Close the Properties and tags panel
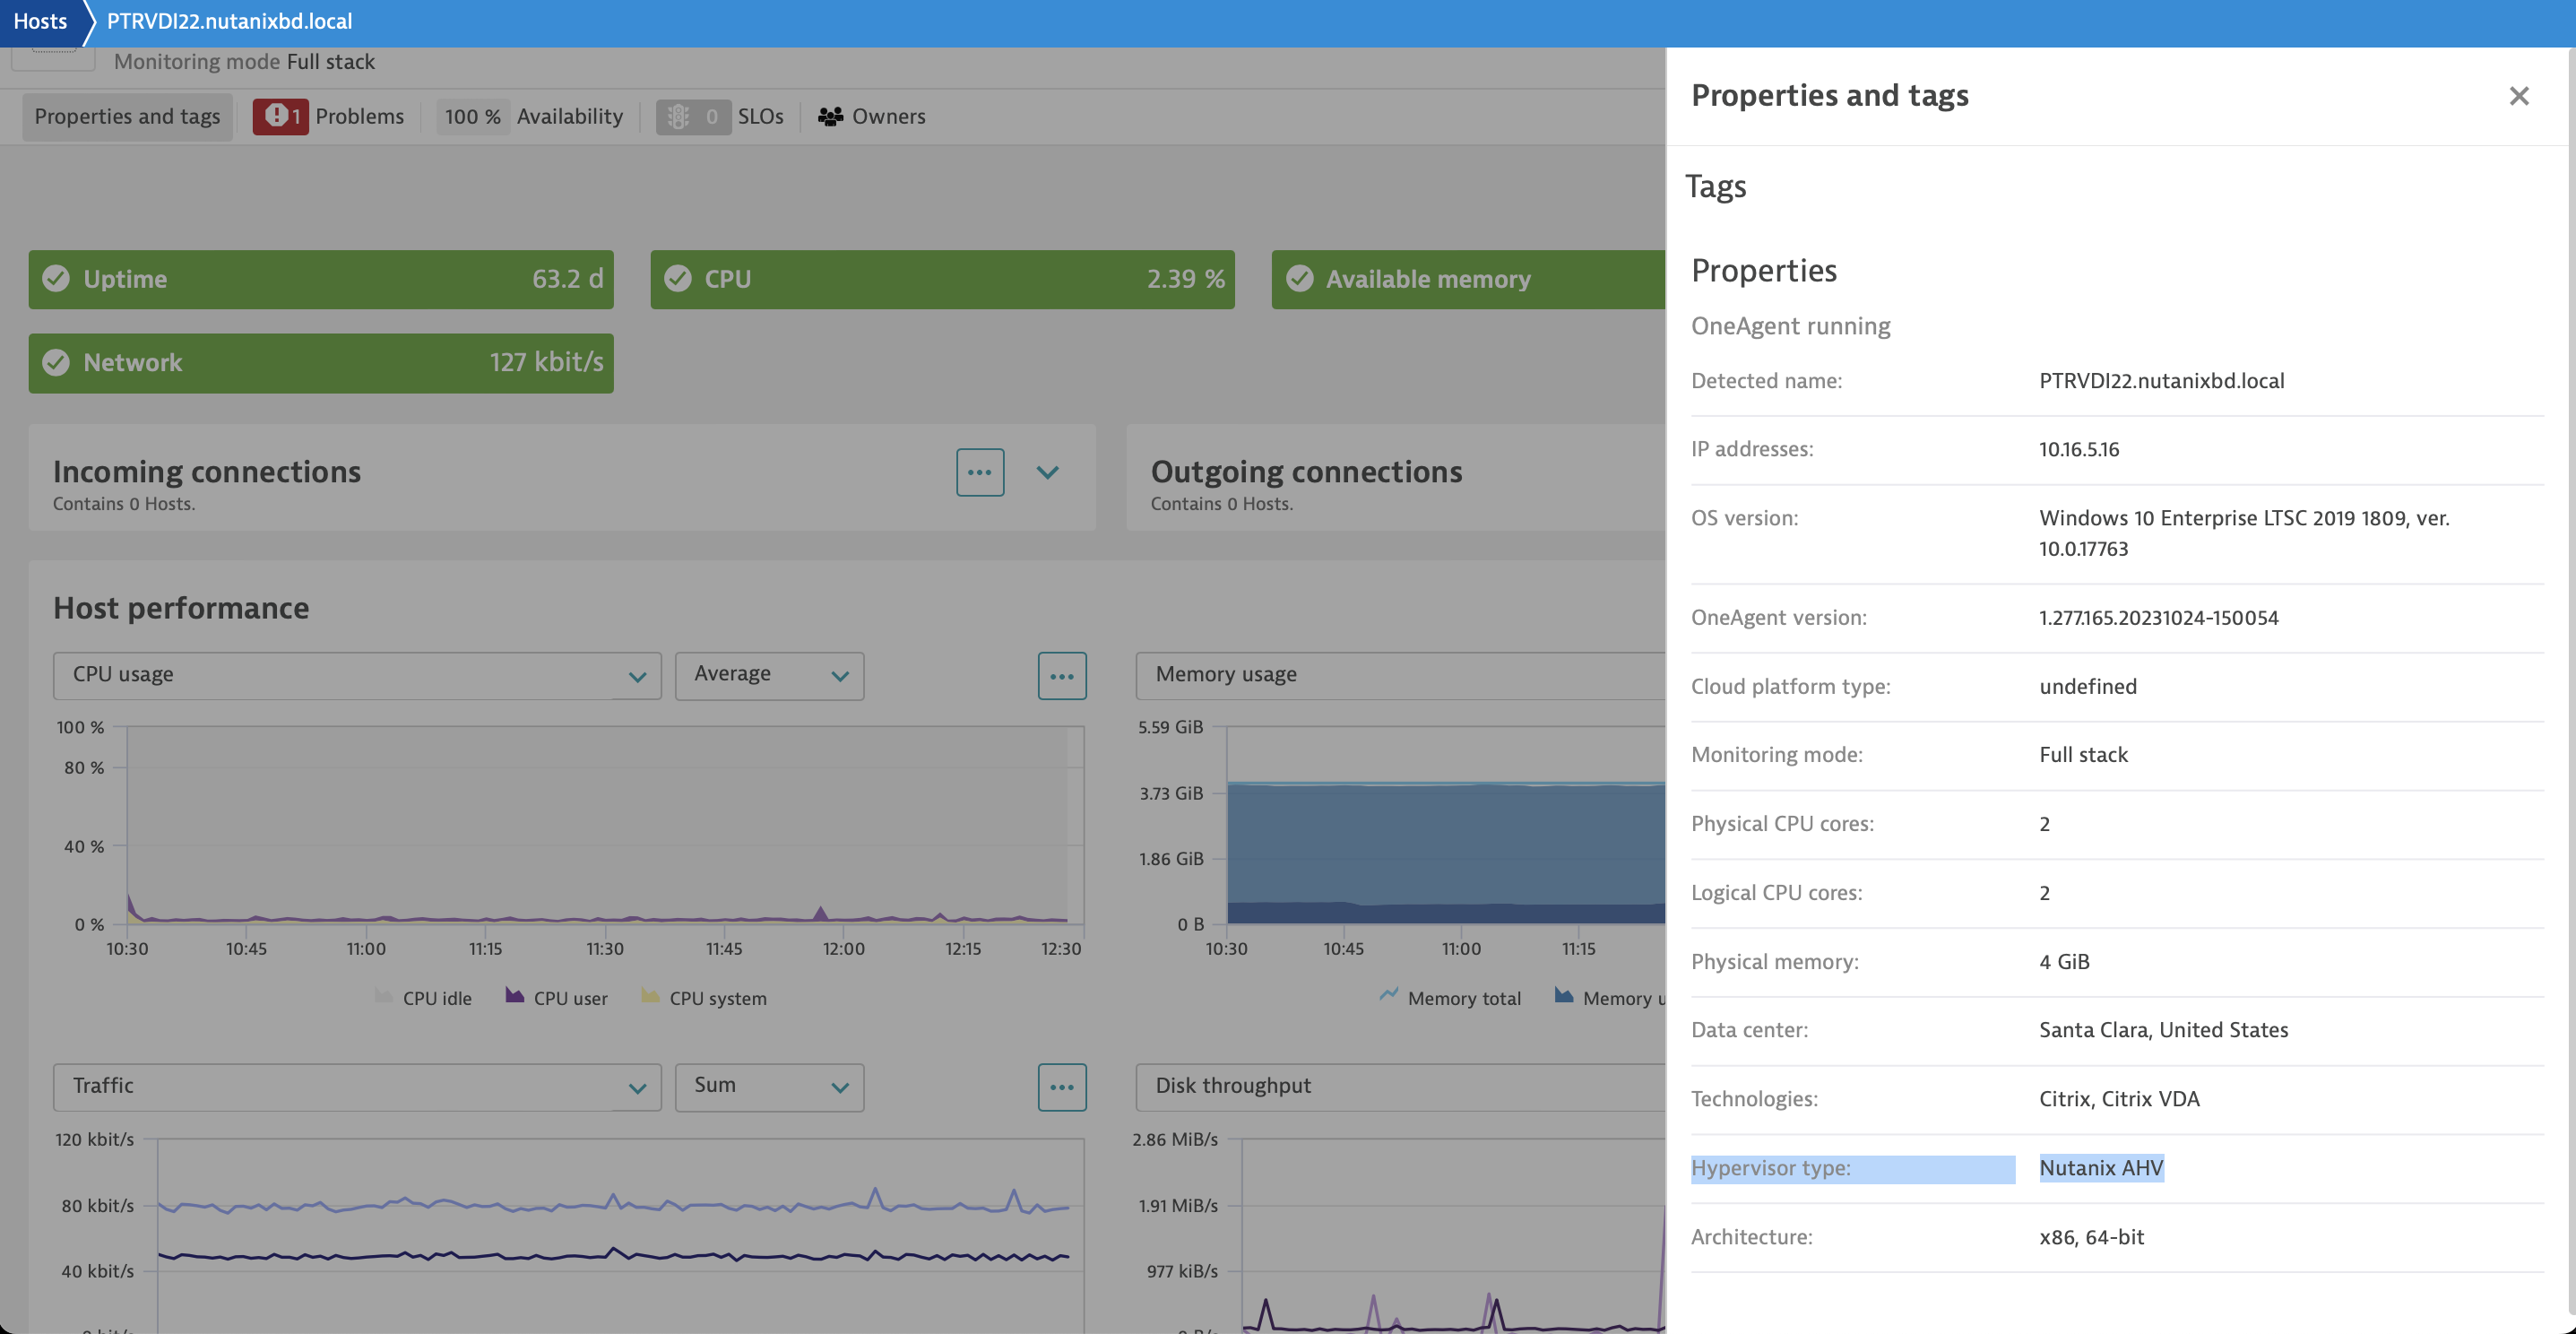The width and height of the screenshot is (2576, 1334). point(2518,96)
